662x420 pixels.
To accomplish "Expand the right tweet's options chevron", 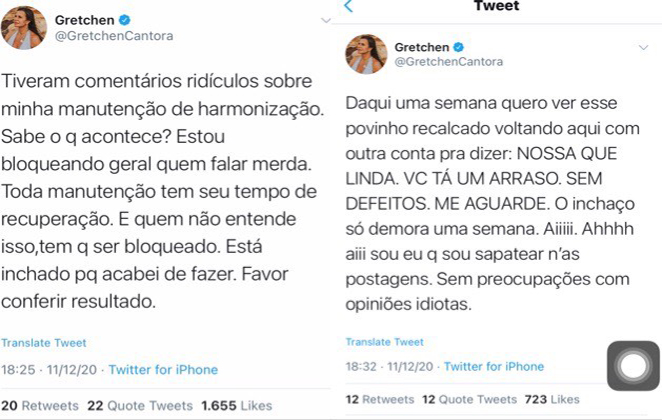I will click(647, 47).
